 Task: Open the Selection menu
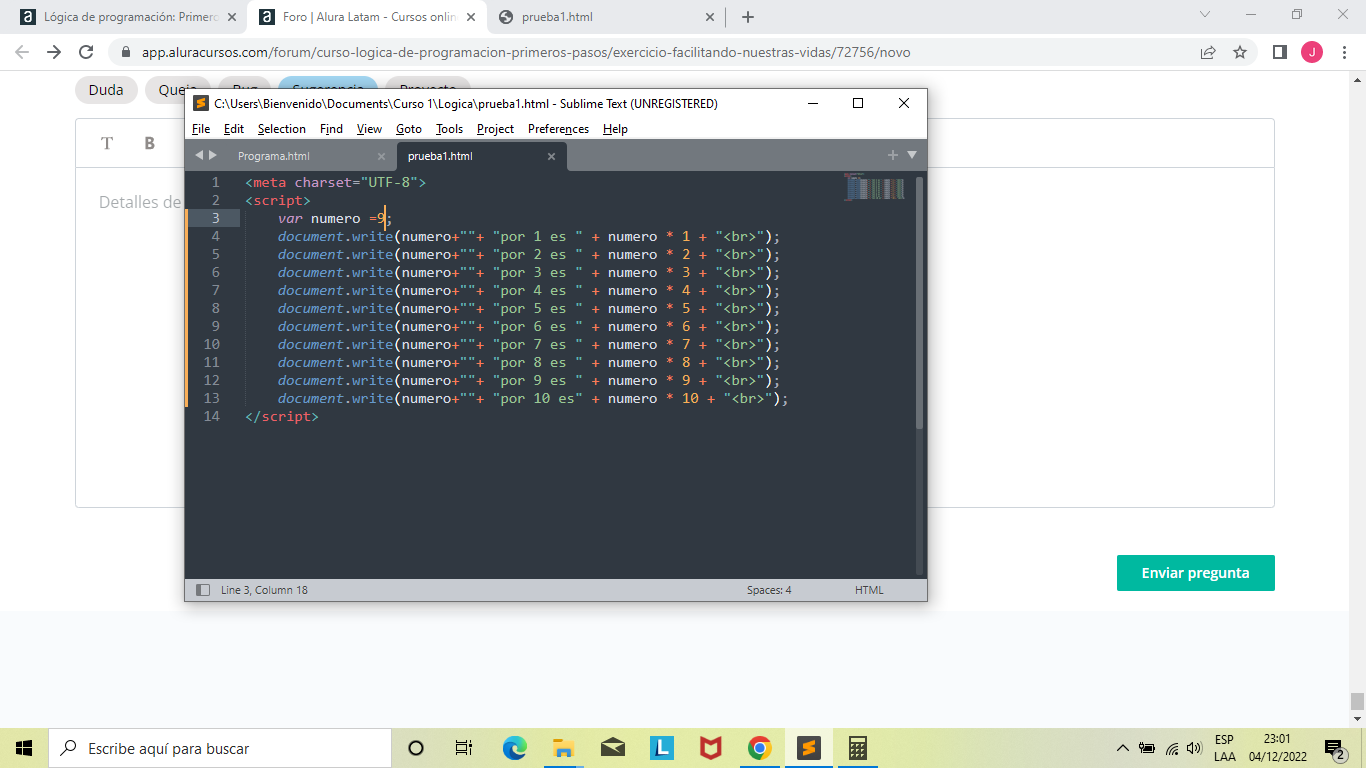point(282,129)
